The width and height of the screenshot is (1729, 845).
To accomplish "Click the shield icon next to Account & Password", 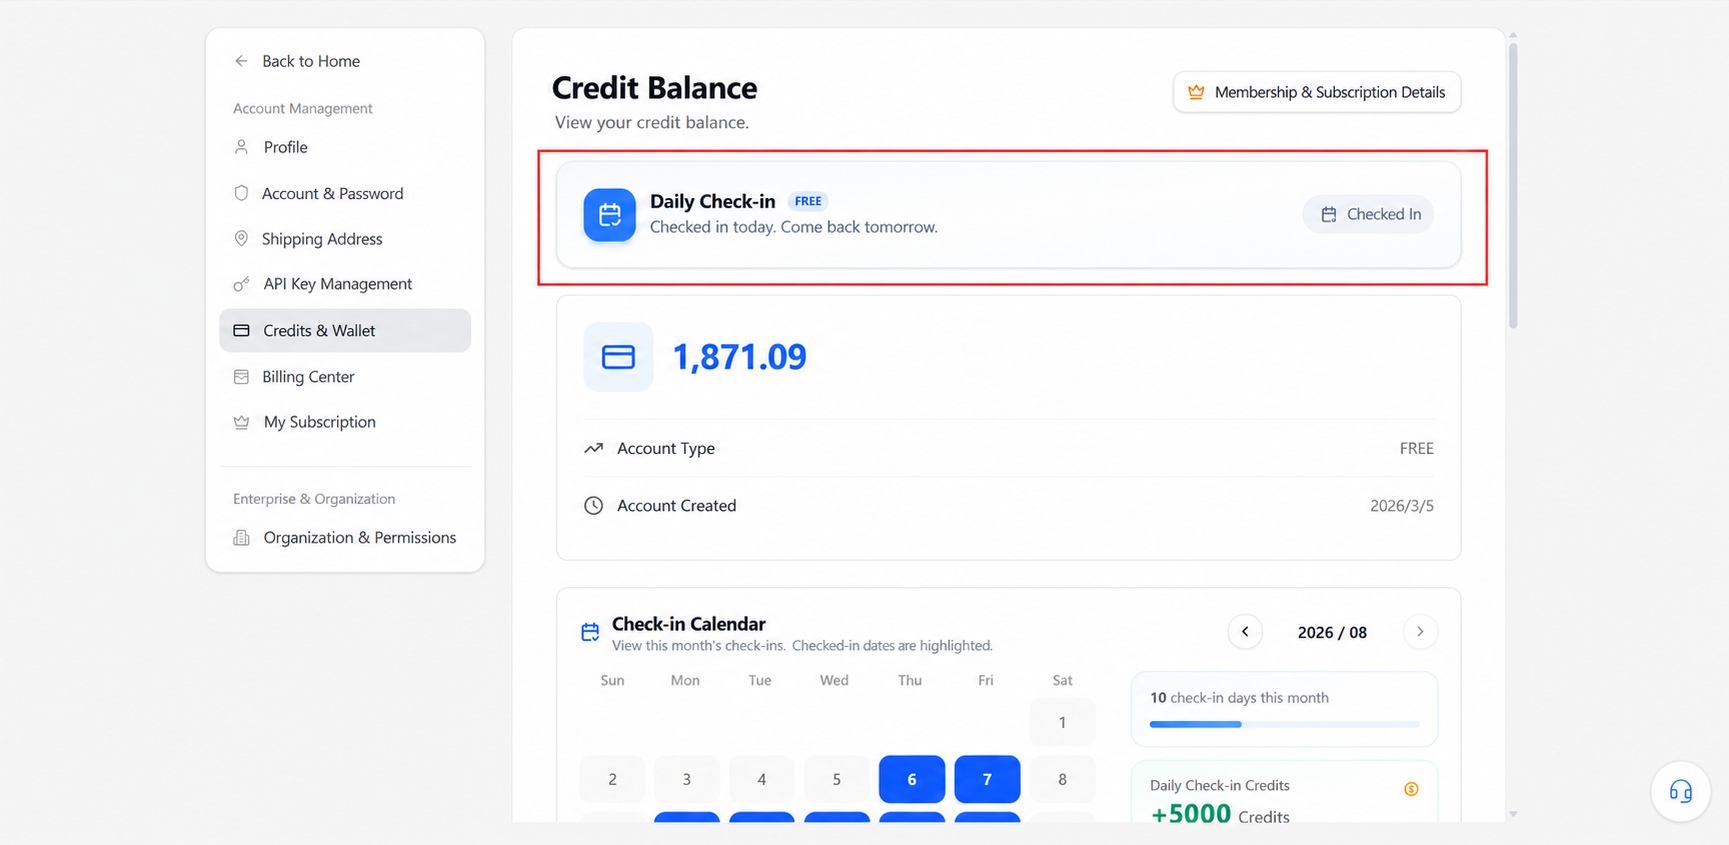I will coord(241,193).
